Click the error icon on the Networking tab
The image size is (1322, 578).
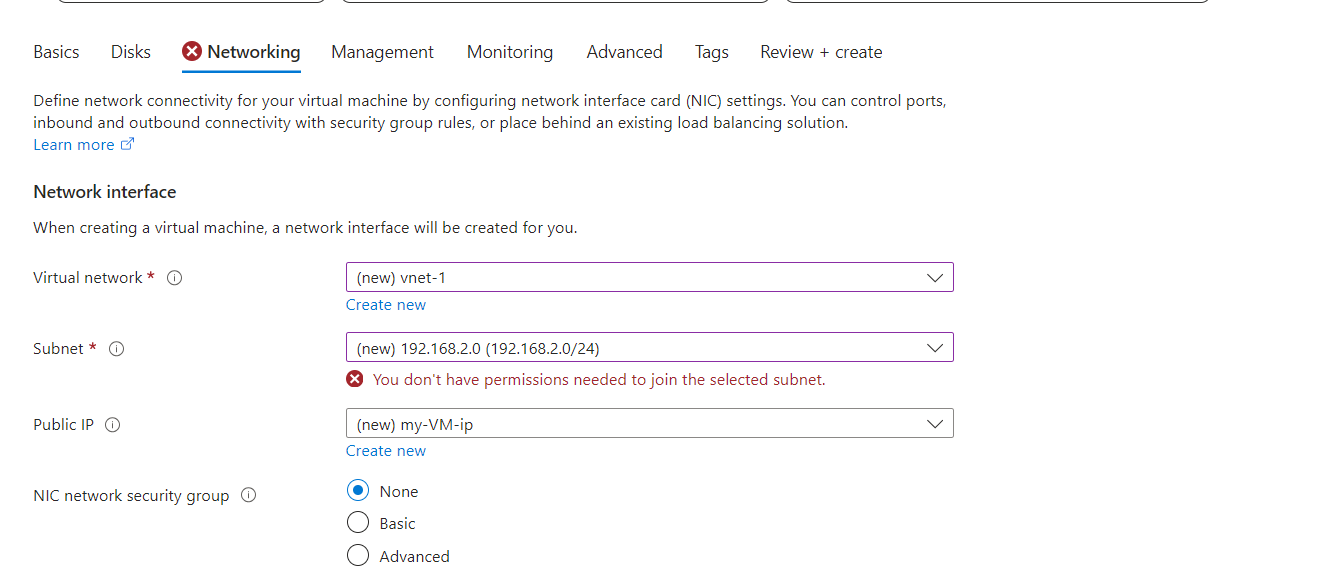191,51
